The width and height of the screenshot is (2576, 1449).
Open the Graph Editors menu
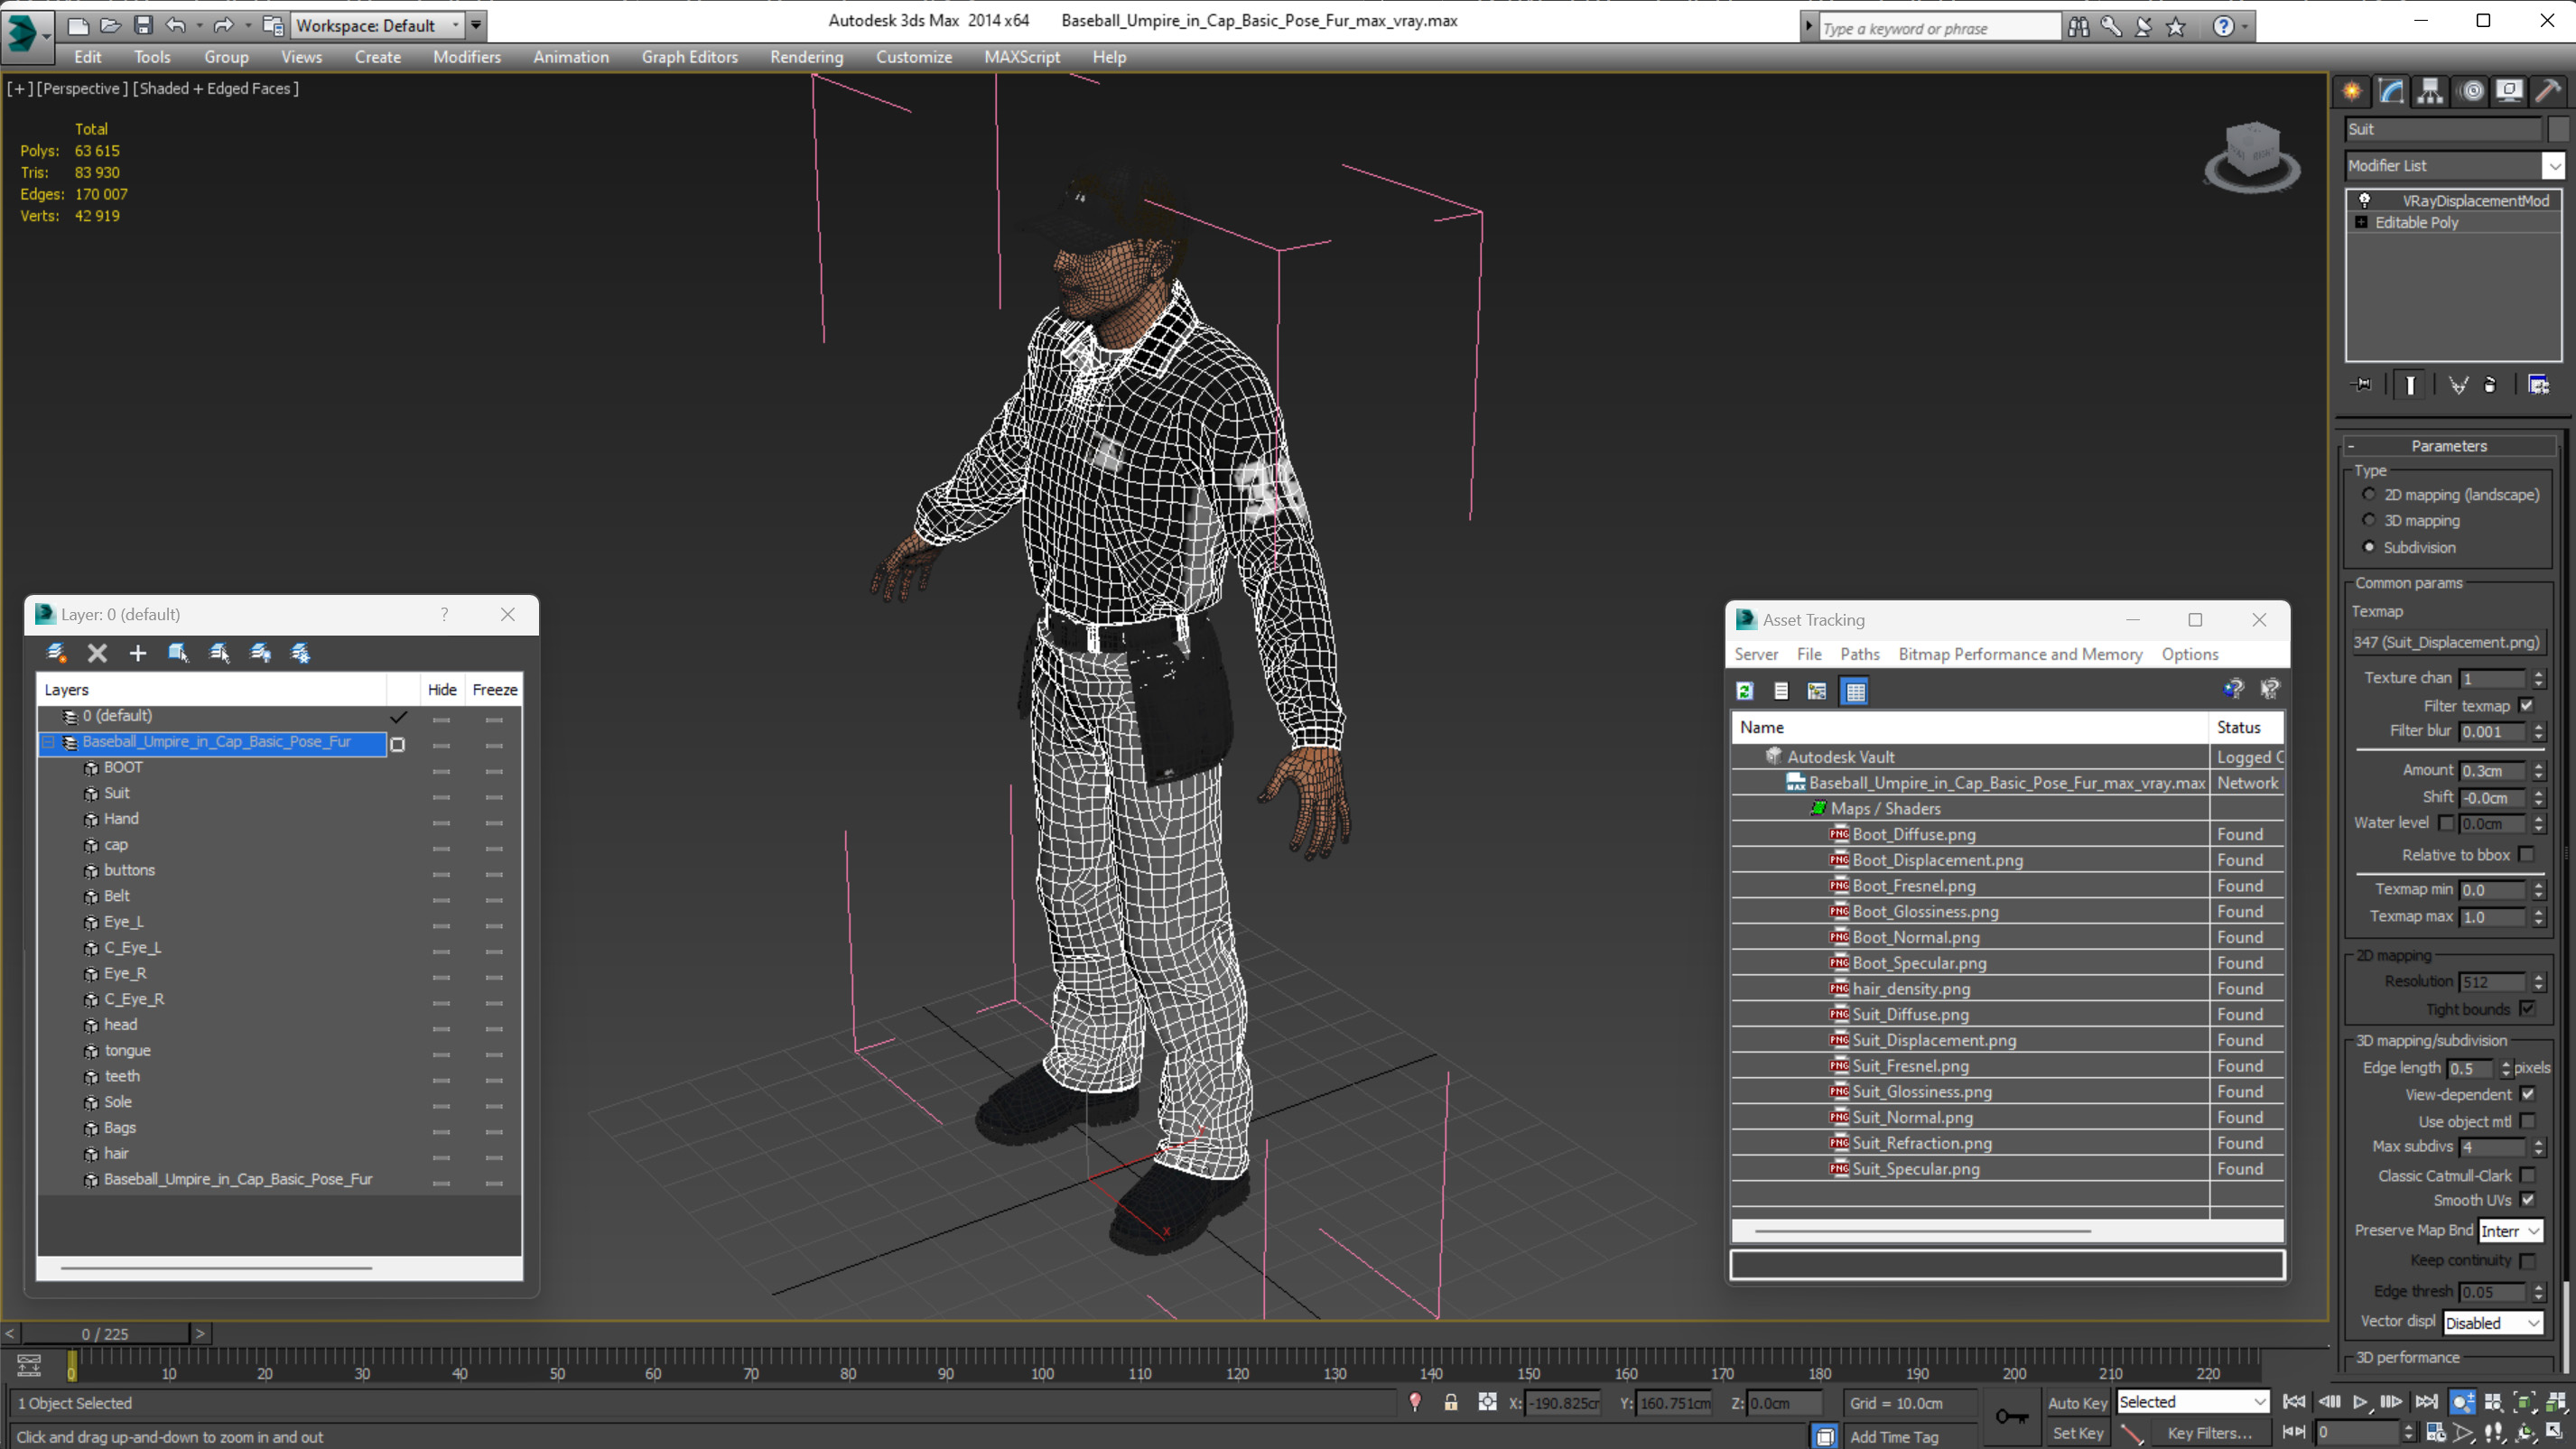click(x=689, y=57)
